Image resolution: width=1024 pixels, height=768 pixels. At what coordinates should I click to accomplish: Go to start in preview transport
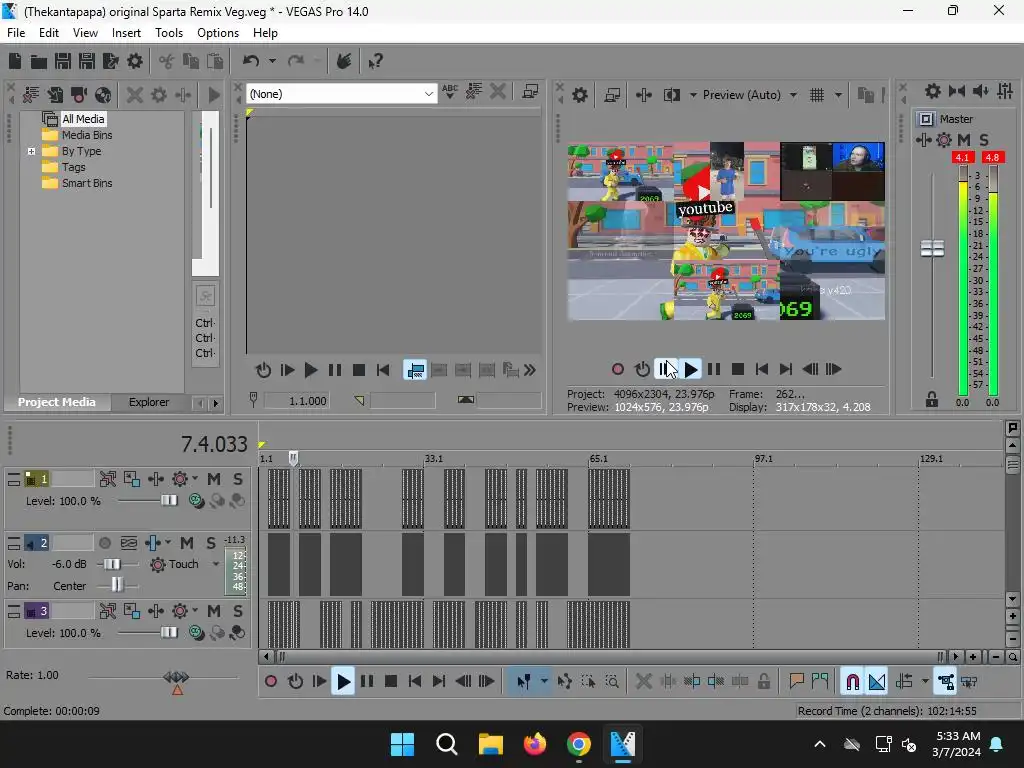click(761, 370)
